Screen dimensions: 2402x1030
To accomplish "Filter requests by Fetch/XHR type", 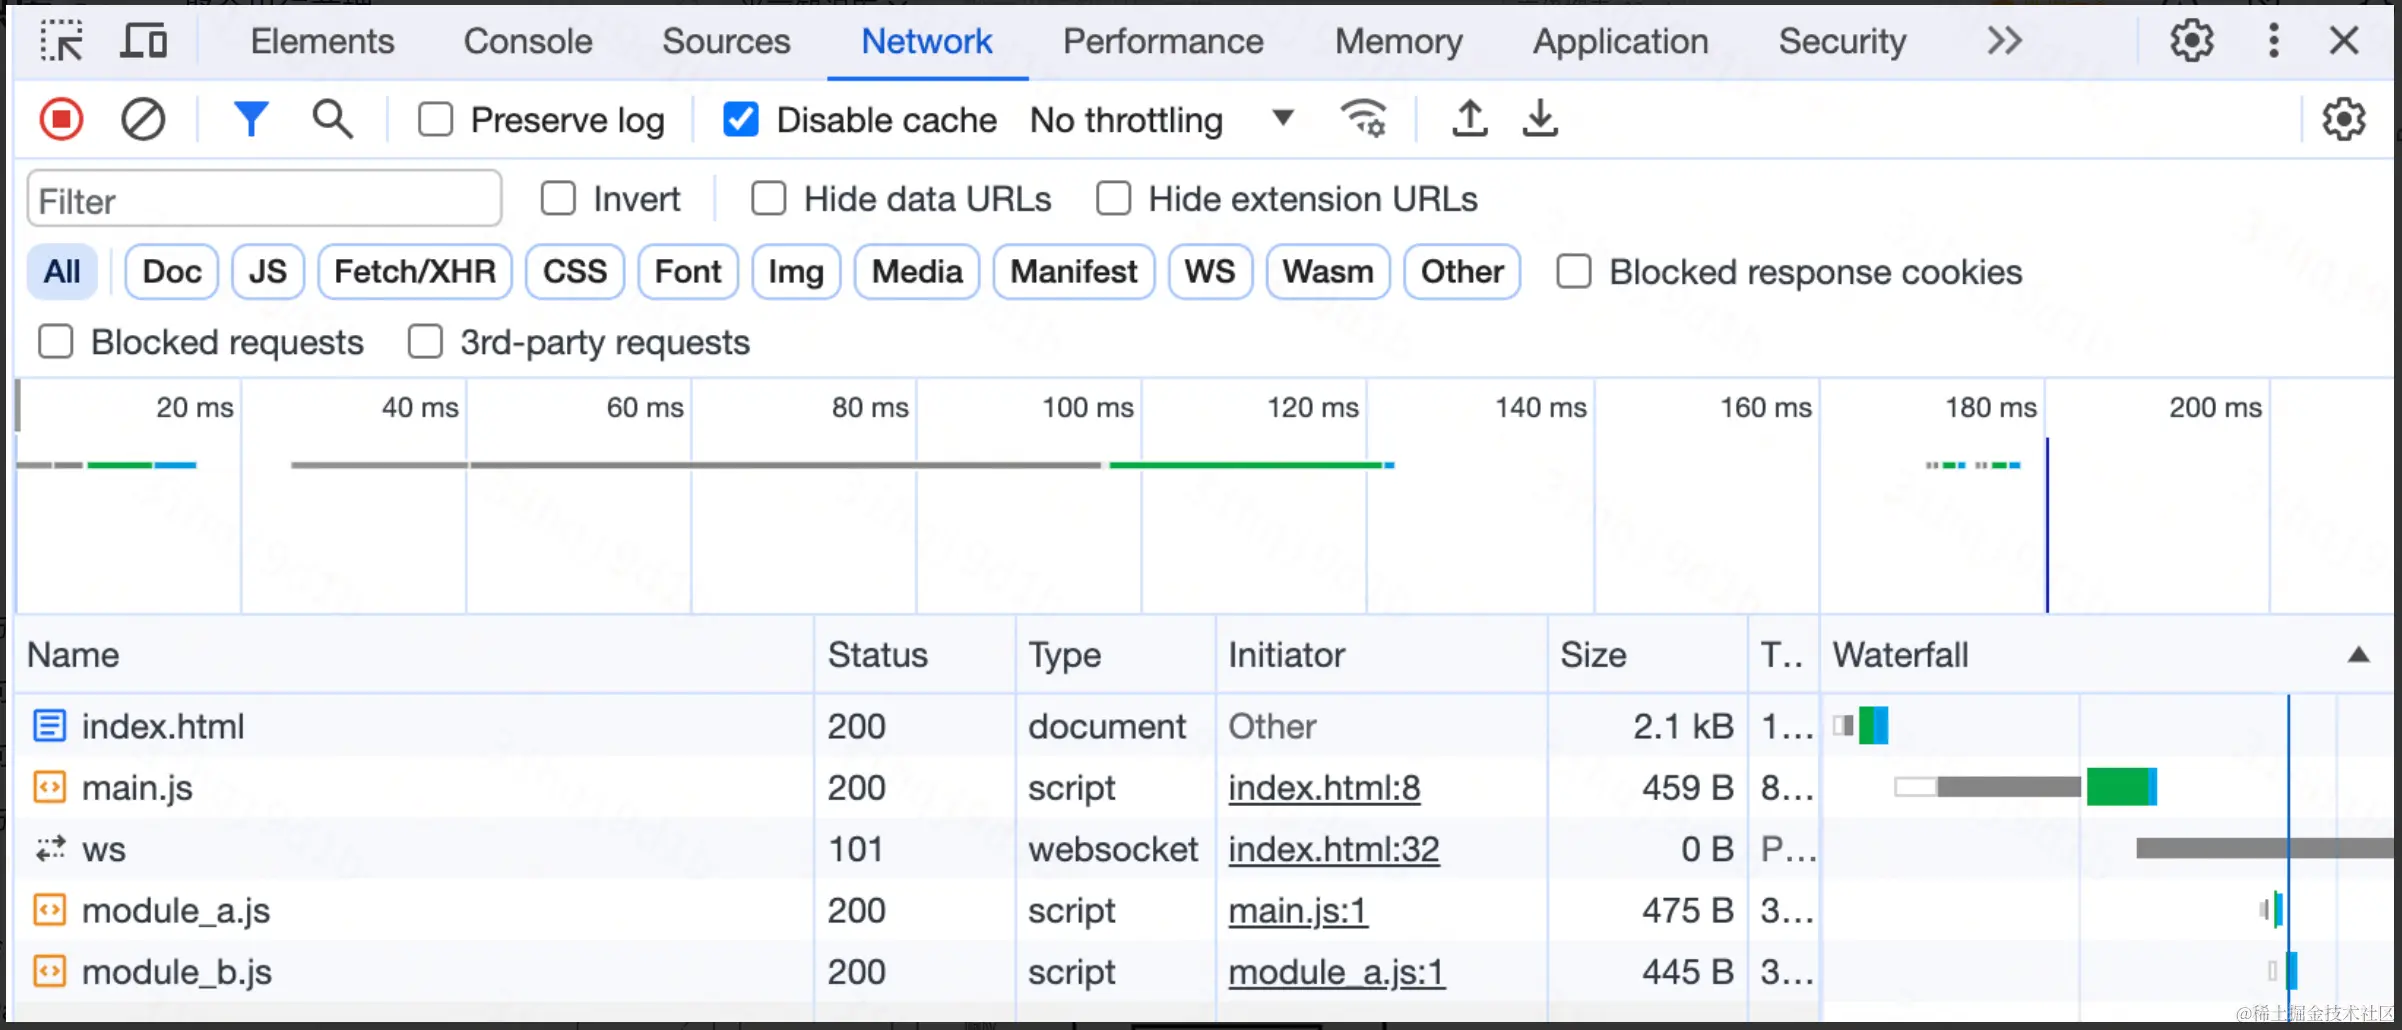I will pos(415,272).
